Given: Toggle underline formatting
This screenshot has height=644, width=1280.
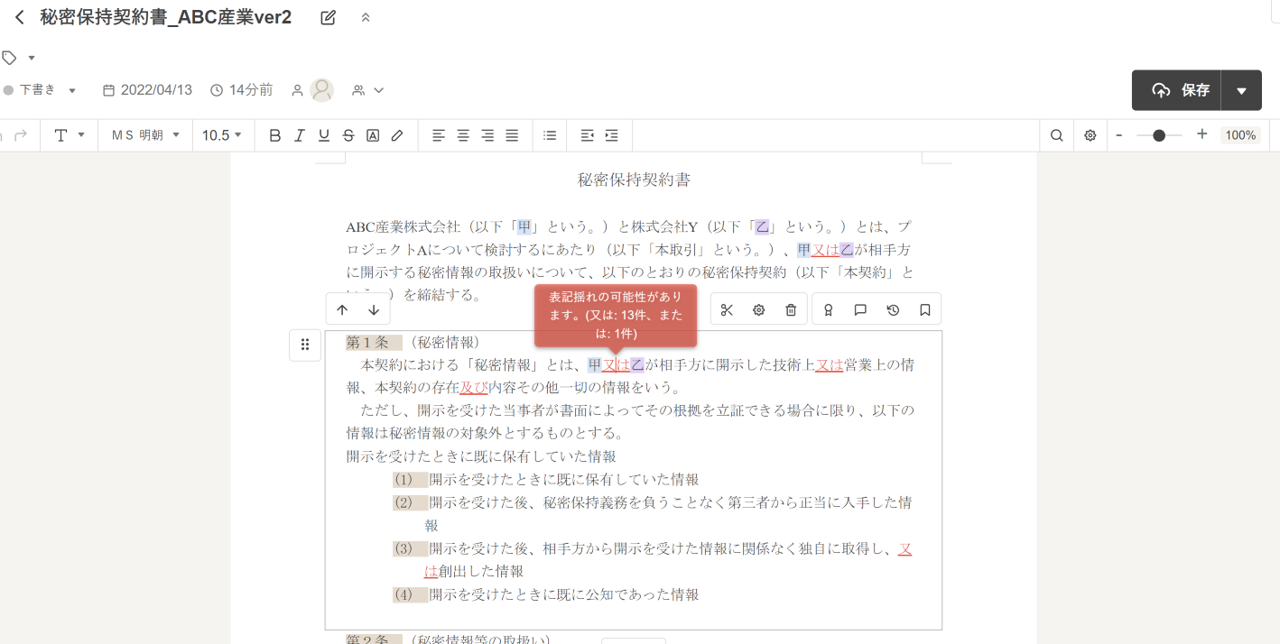Looking at the screenshot, I should click(x=323, y=135).
